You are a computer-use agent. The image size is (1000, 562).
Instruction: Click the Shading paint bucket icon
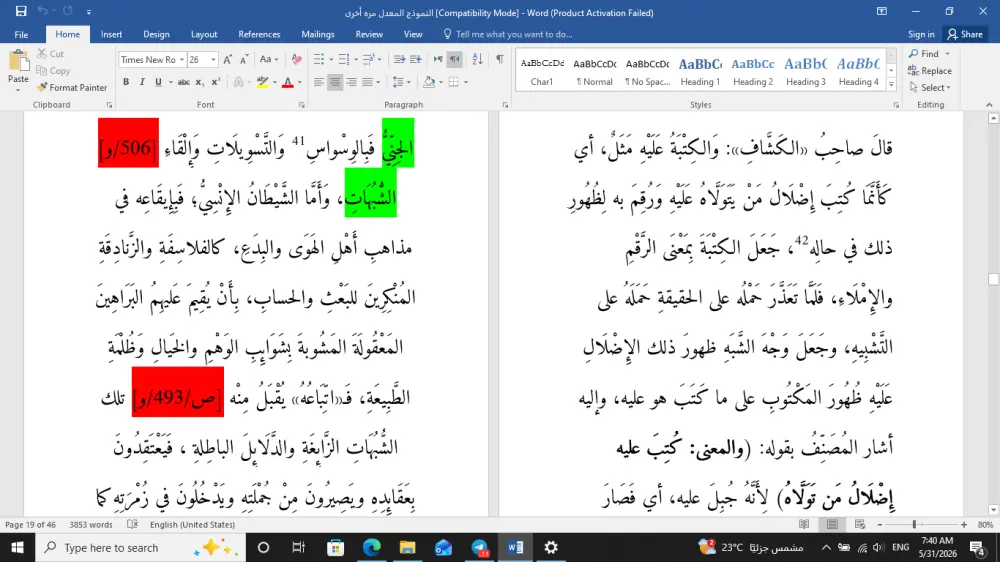[x=429, y=82]
